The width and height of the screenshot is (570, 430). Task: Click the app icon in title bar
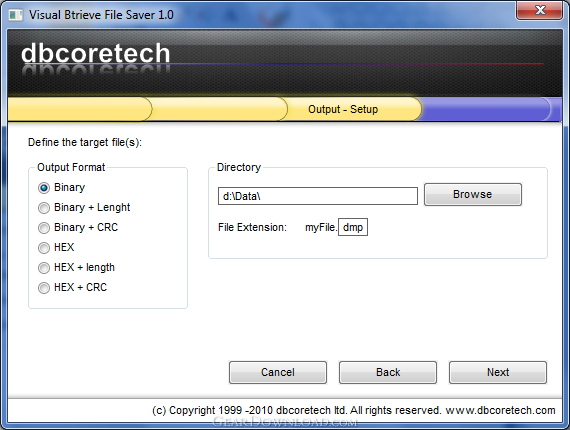(15, 15)
